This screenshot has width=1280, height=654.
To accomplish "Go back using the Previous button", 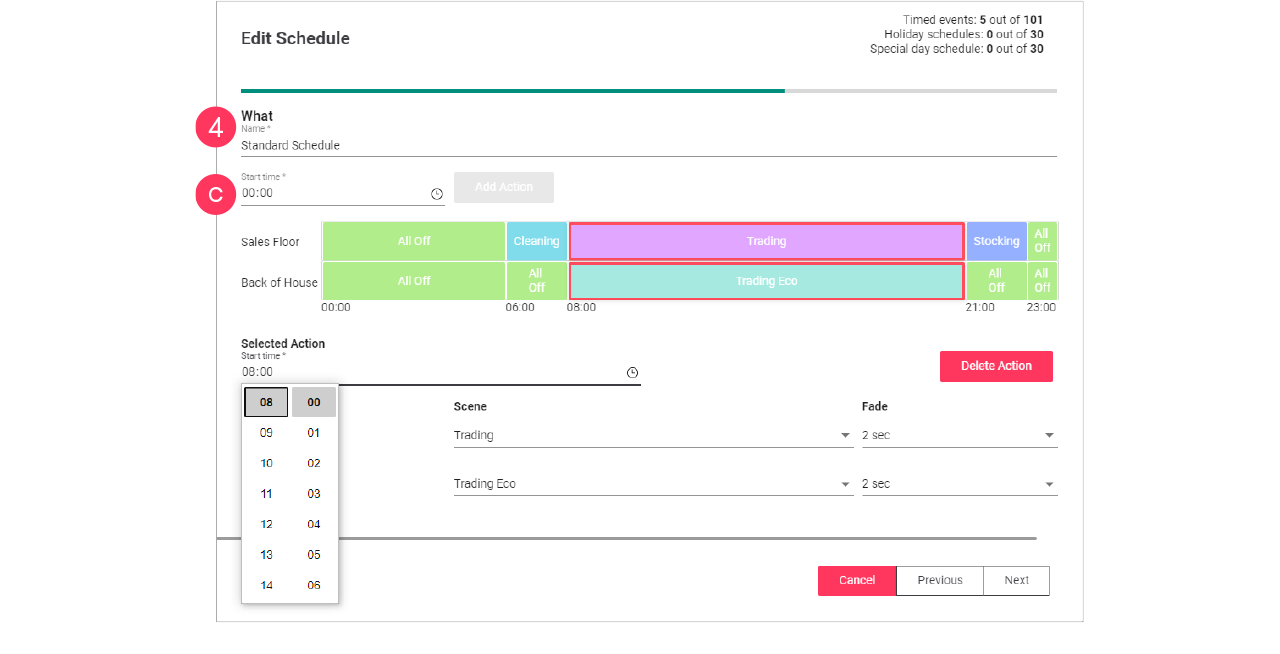I will 939,580.
